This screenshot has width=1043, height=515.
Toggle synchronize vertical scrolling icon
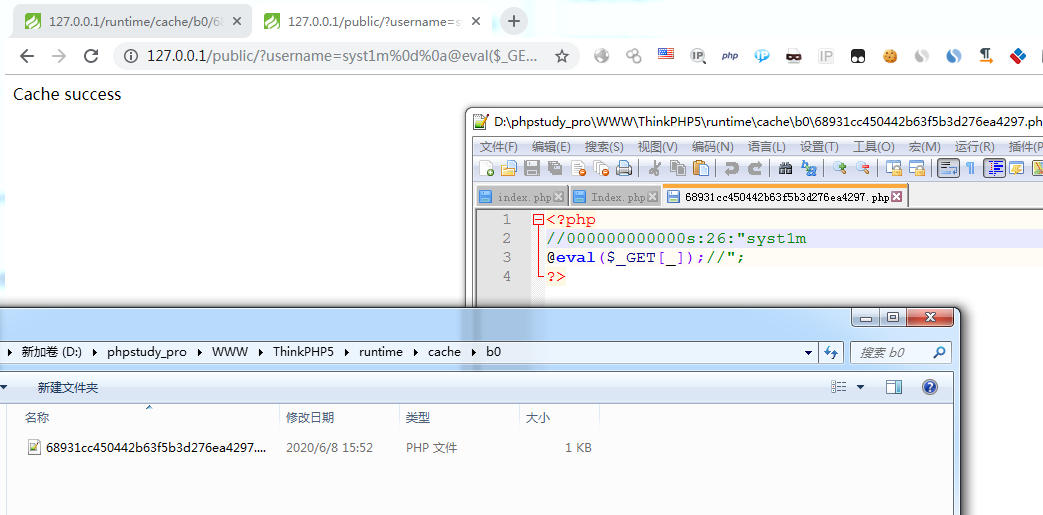893,168
